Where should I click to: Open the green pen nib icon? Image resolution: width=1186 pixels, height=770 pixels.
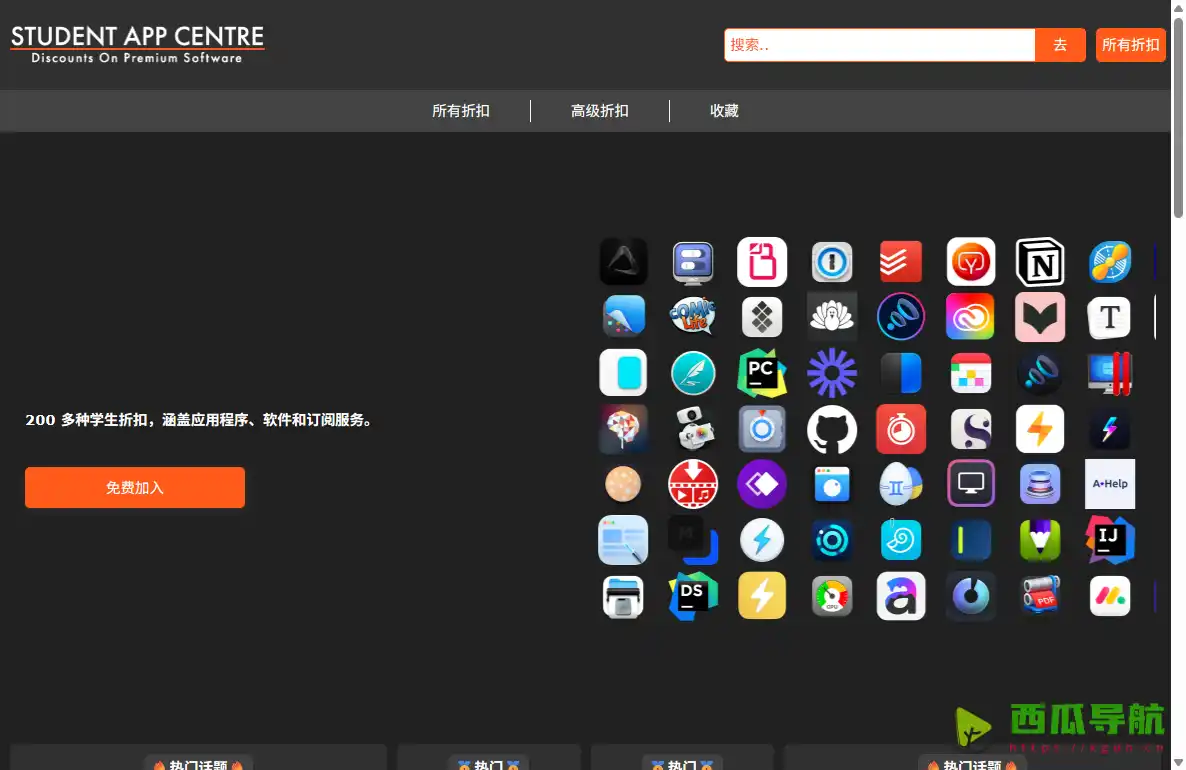click(x=1040, y=540)
